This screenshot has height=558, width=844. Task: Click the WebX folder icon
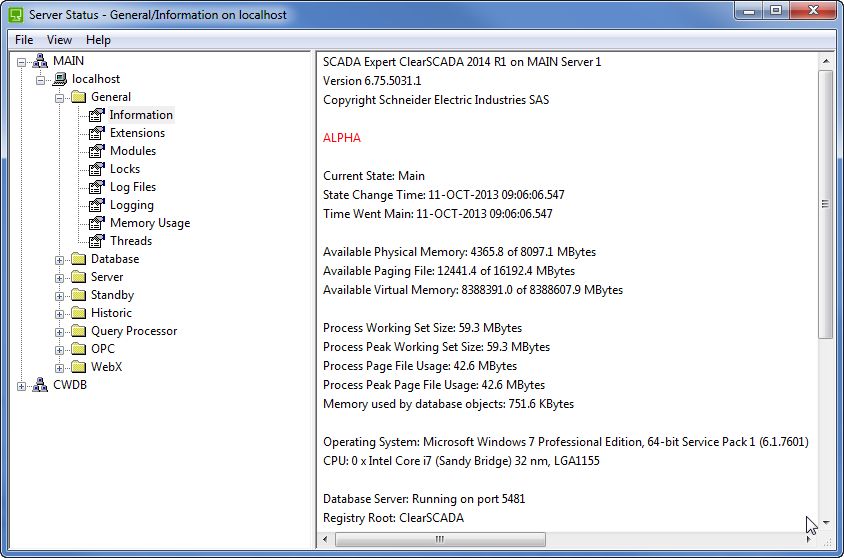(x=79, y=367)
